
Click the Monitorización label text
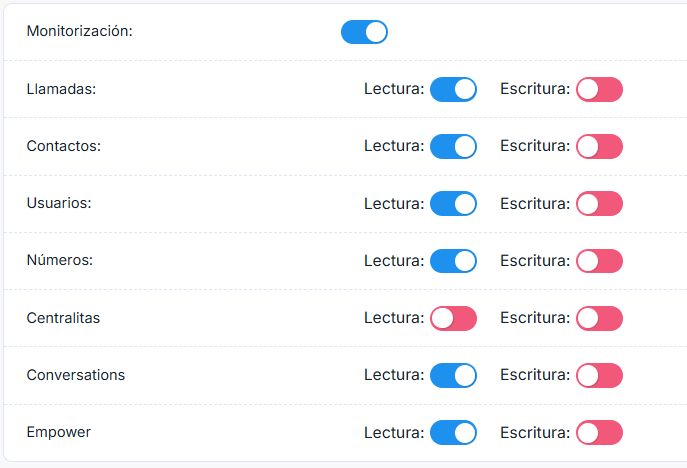[x=79, y=31]
